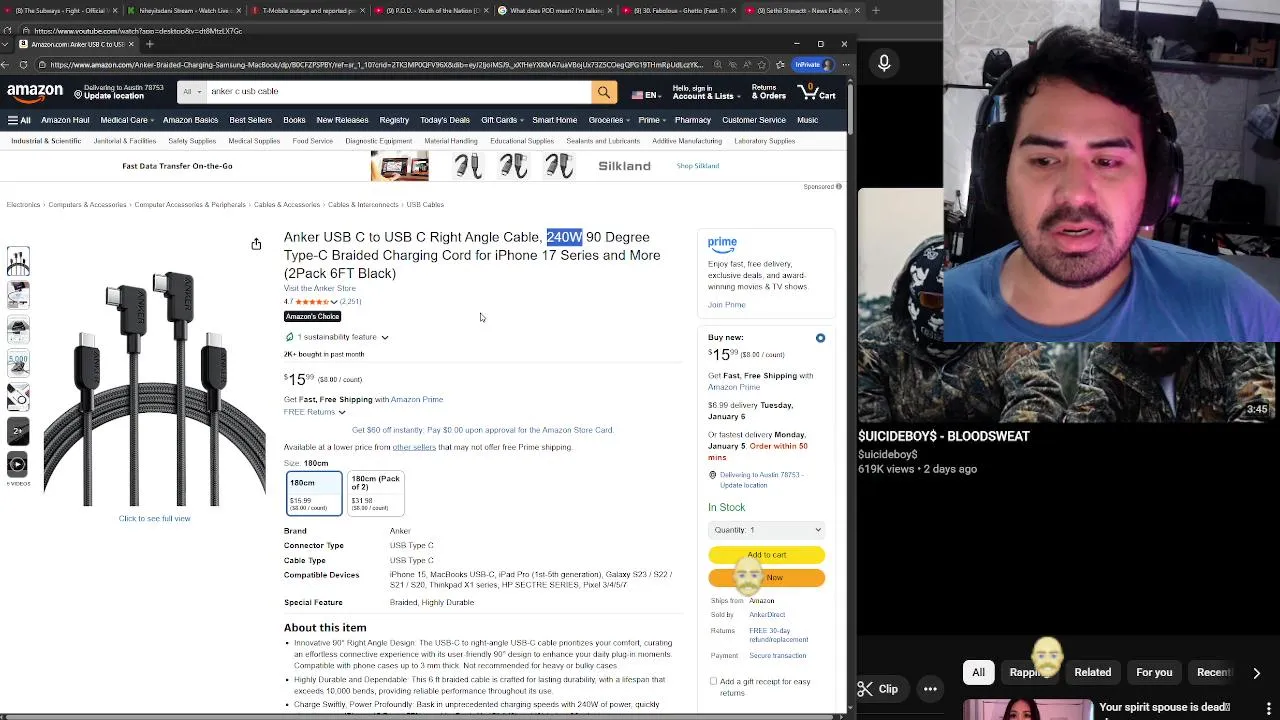Click the browser back arrow

(x=6, y=65)
